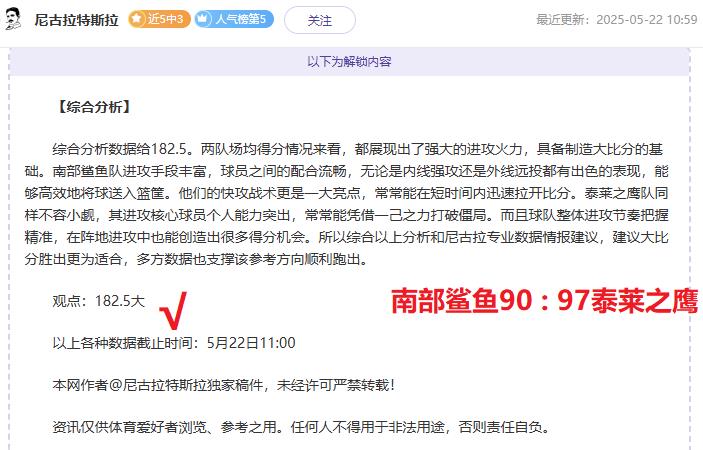
Task: Click the red checkmark icon
Action: [173, 310]
